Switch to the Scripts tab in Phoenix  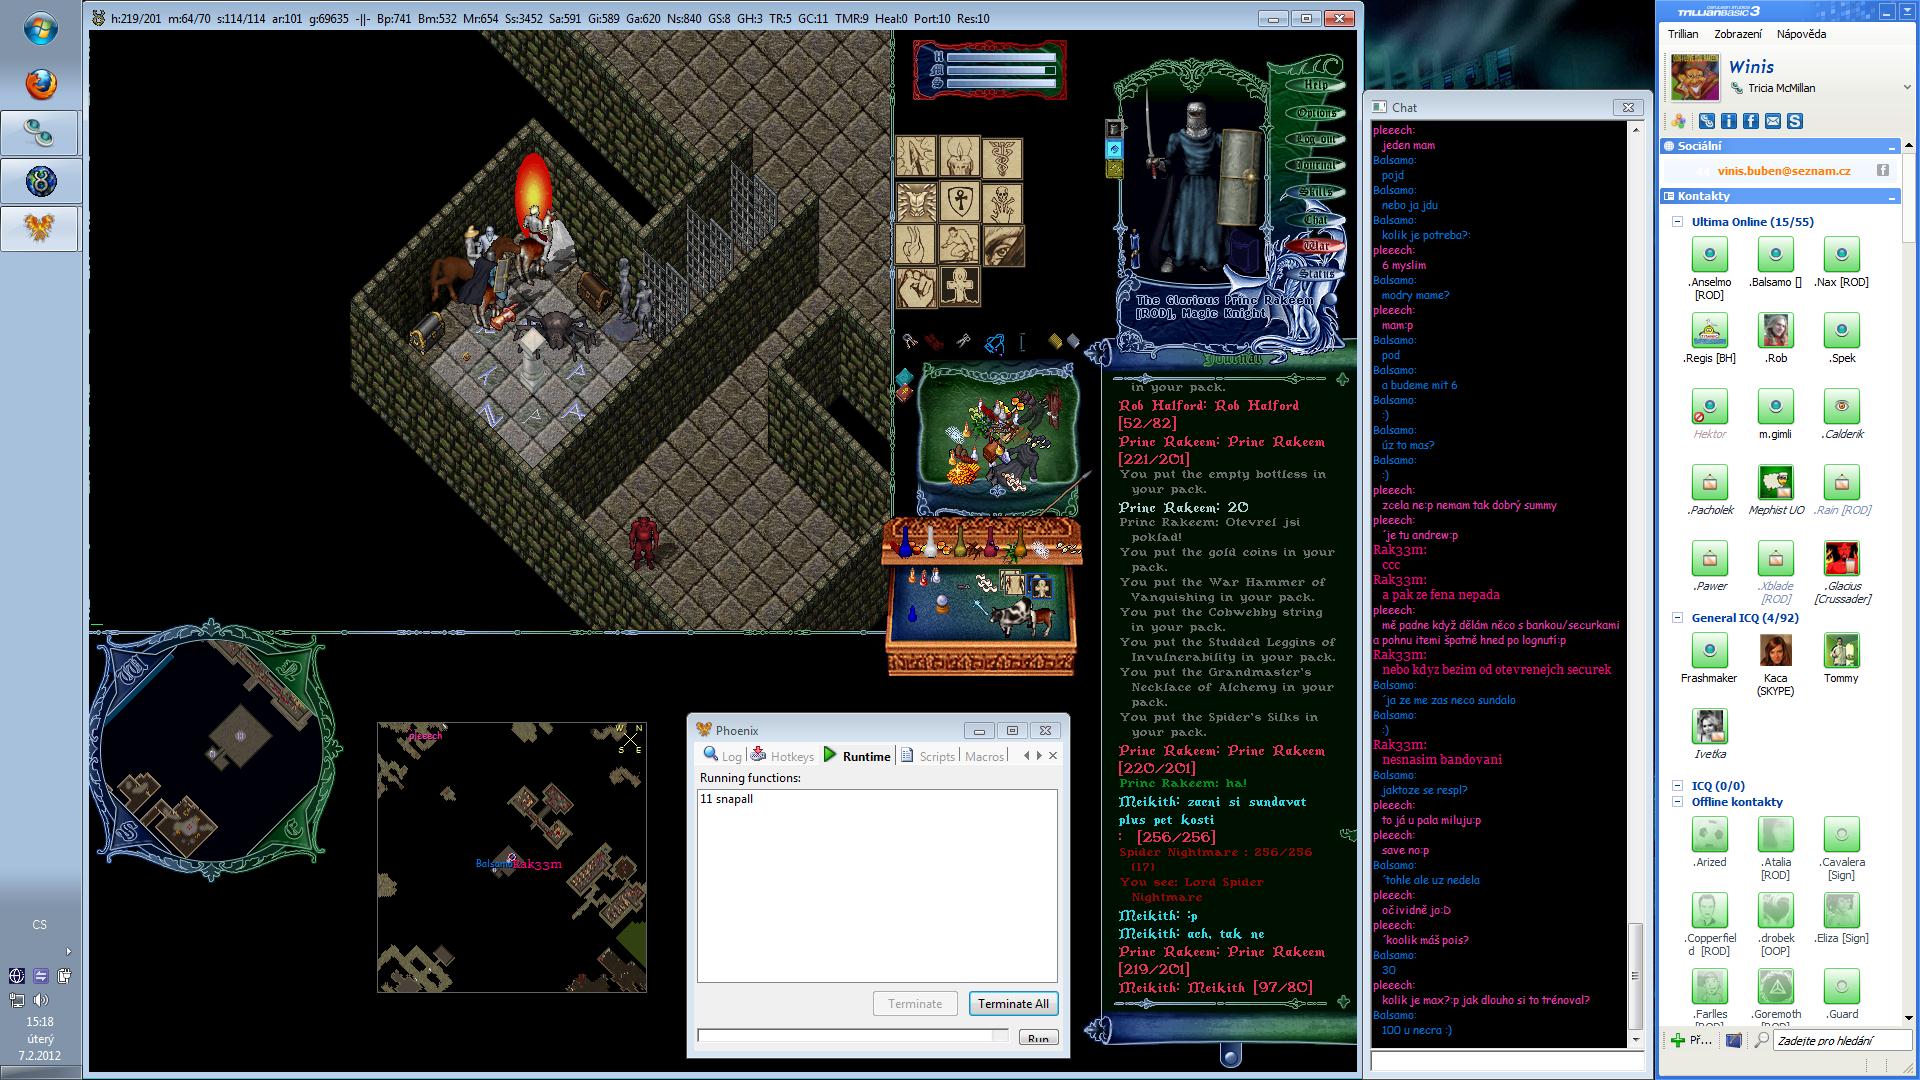(x=928, y=756)
